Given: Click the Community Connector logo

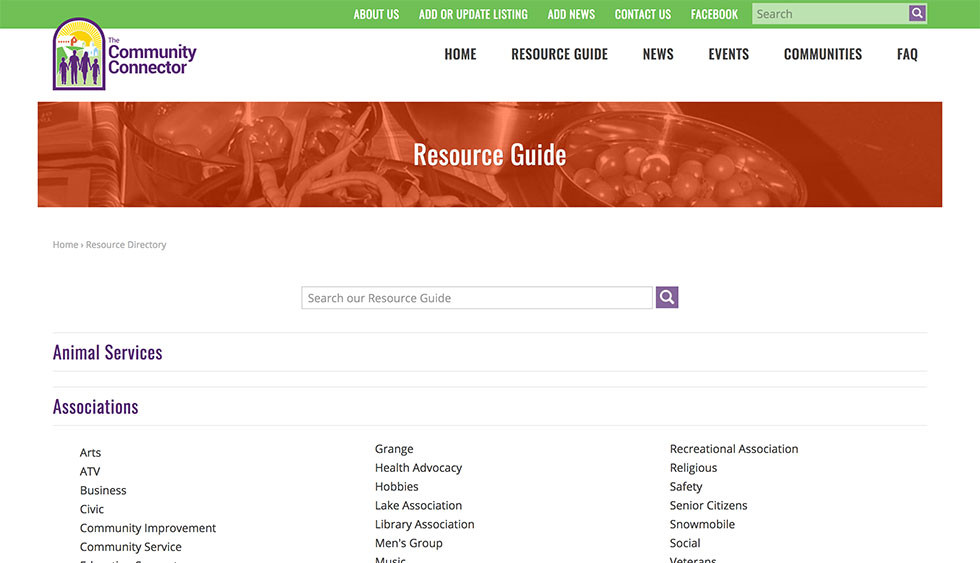Looking at the screenshot, I should [124, 54].
